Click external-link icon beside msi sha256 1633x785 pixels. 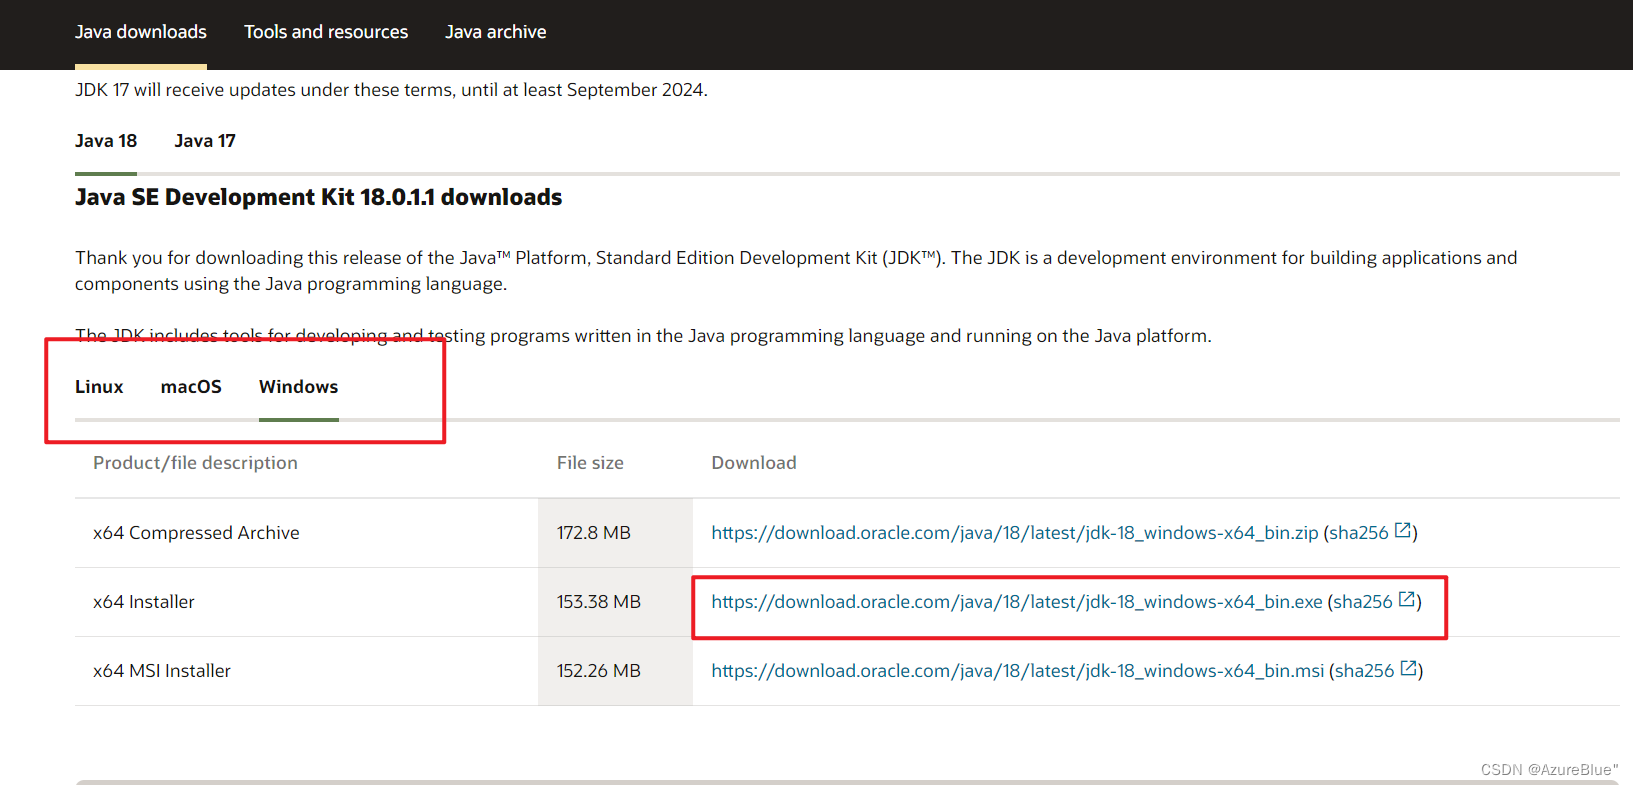point(1409,669)
